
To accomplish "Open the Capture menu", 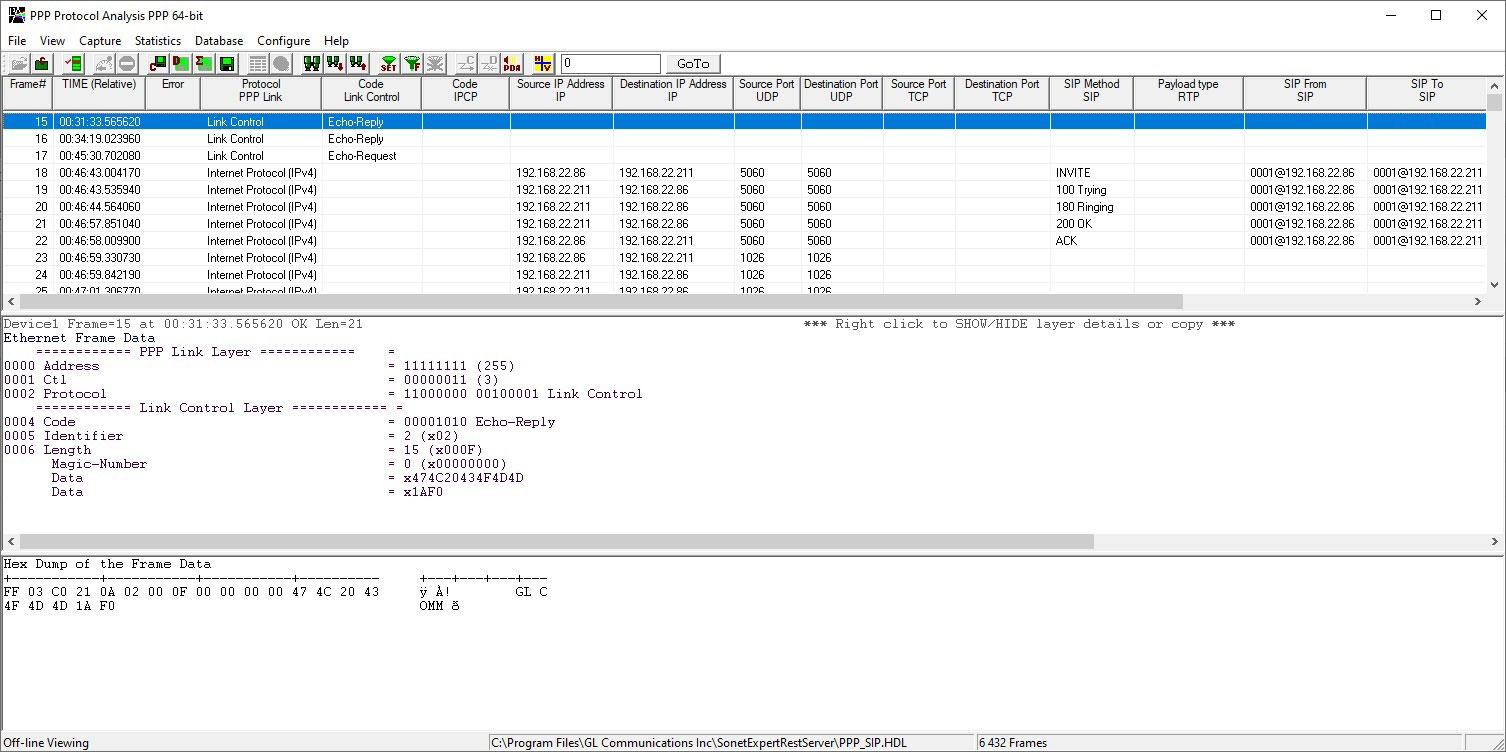I will [x=100, y=41].
